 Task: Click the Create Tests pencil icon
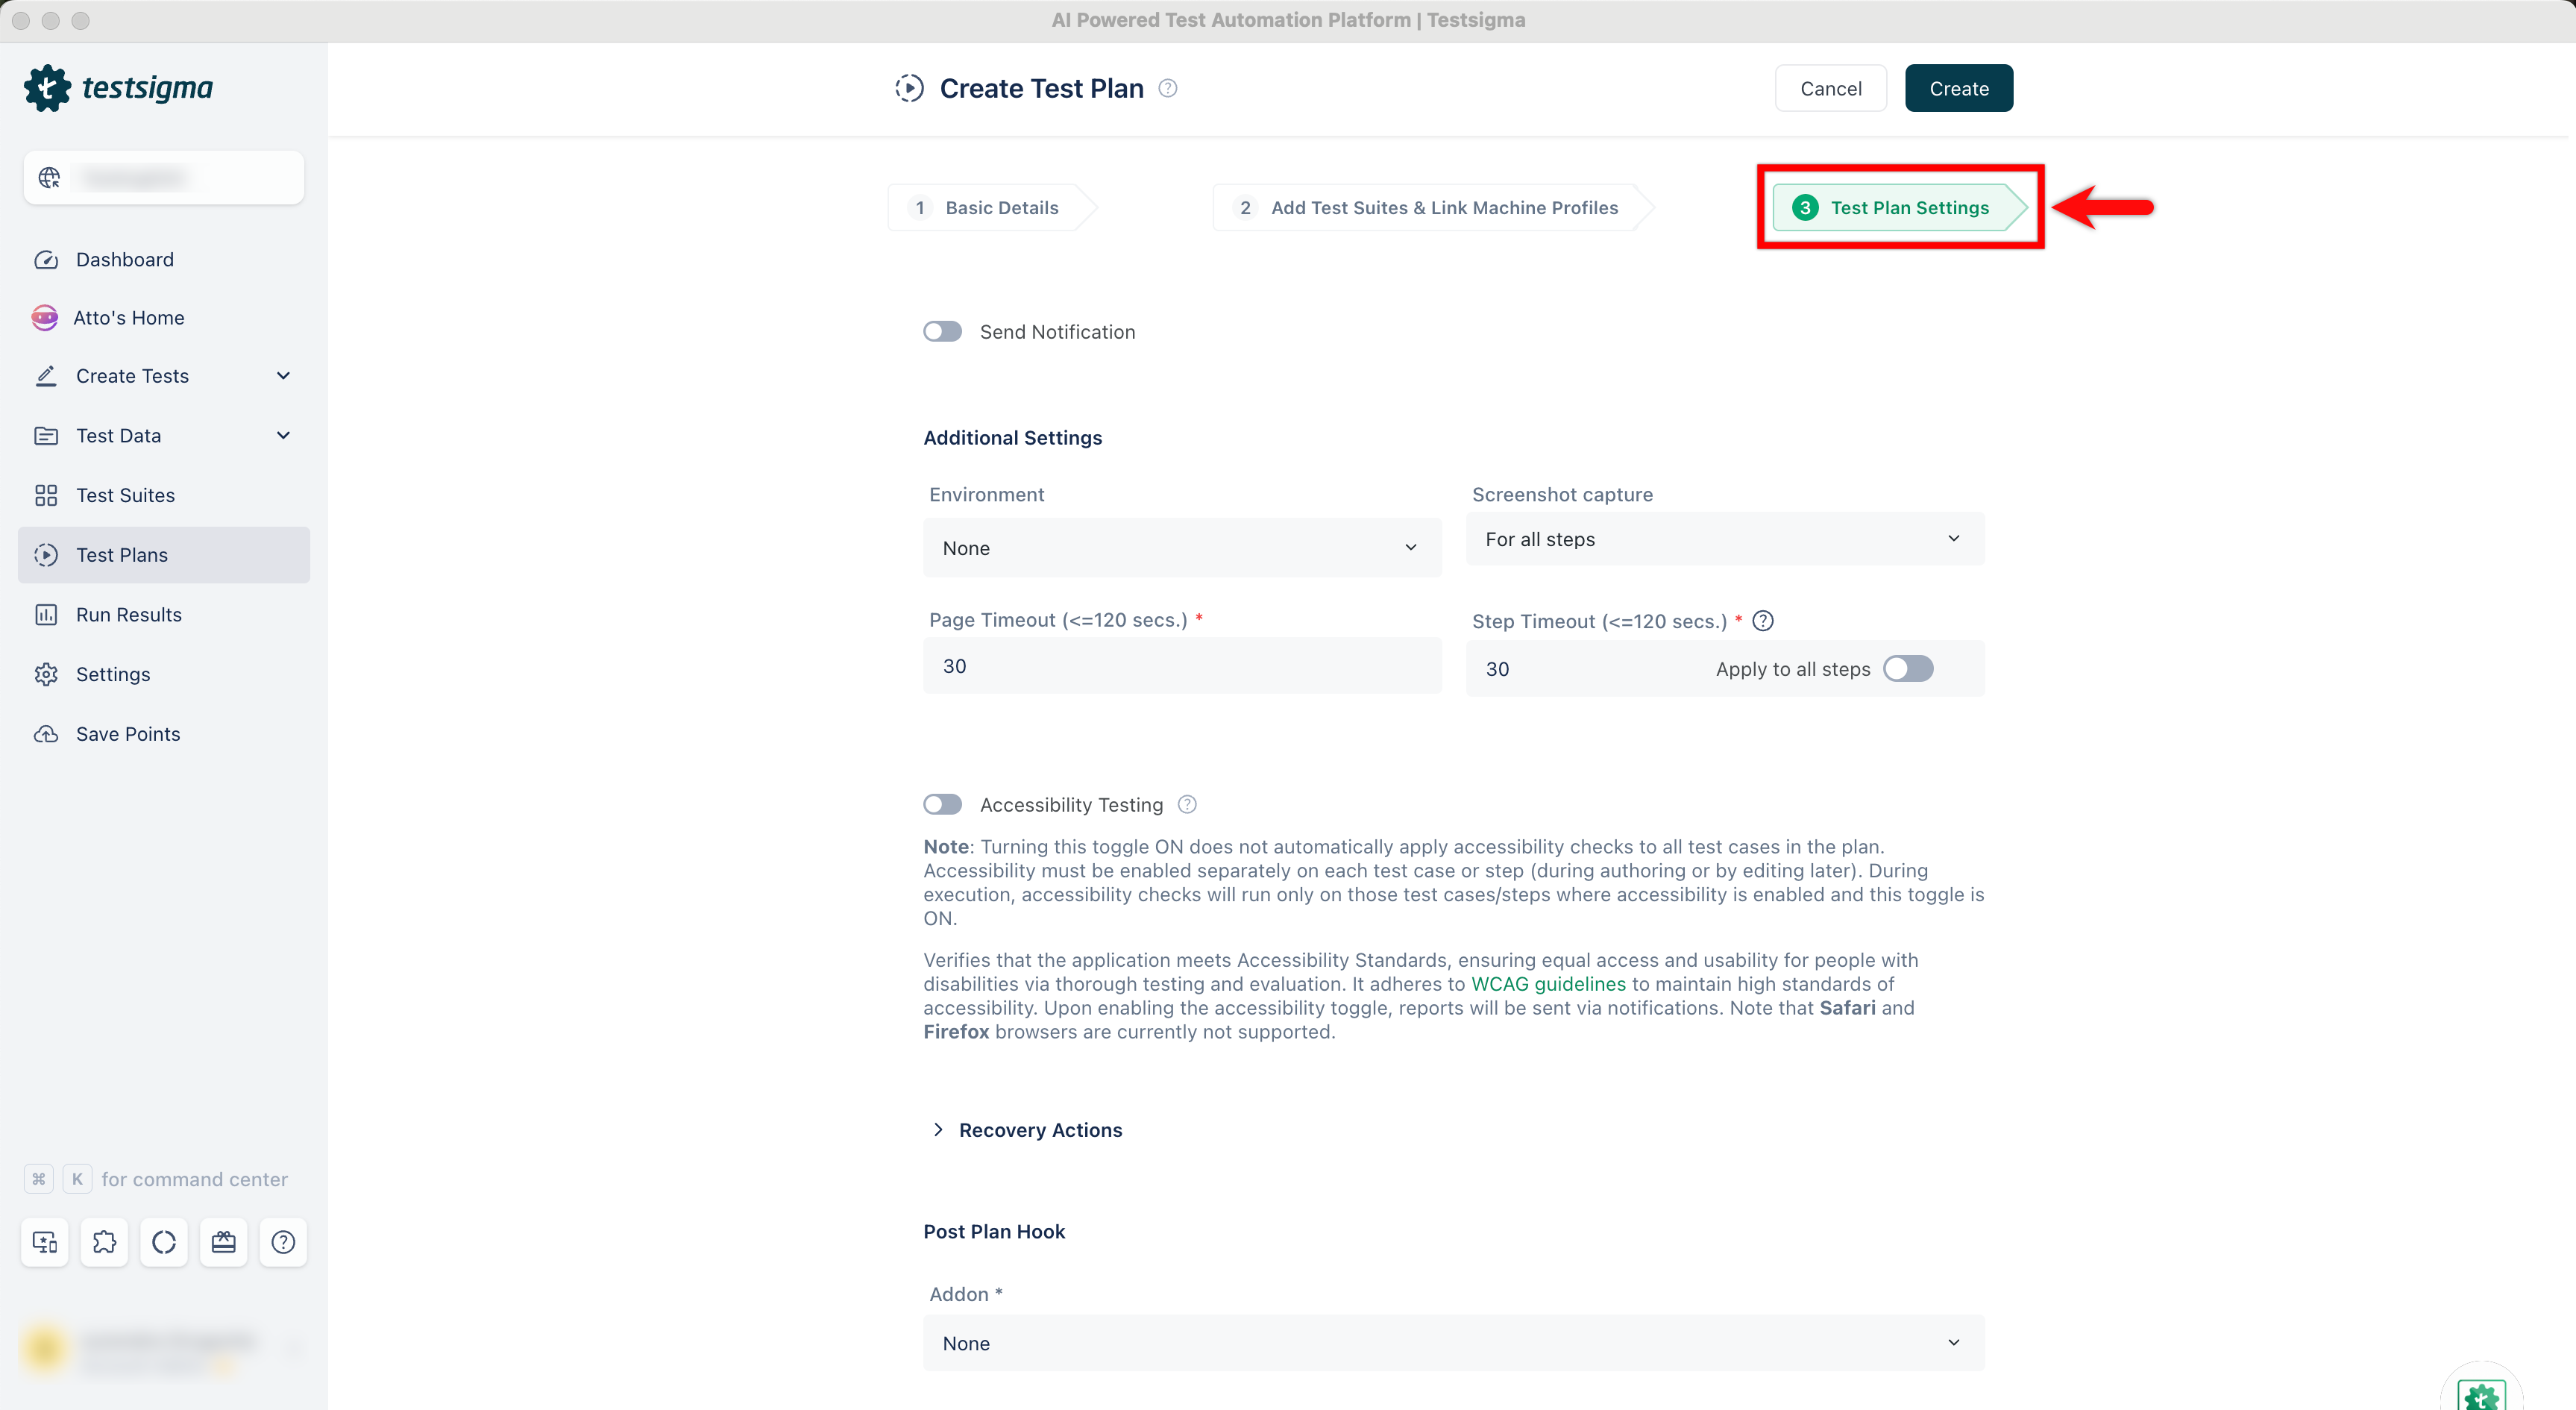[46, 376]
